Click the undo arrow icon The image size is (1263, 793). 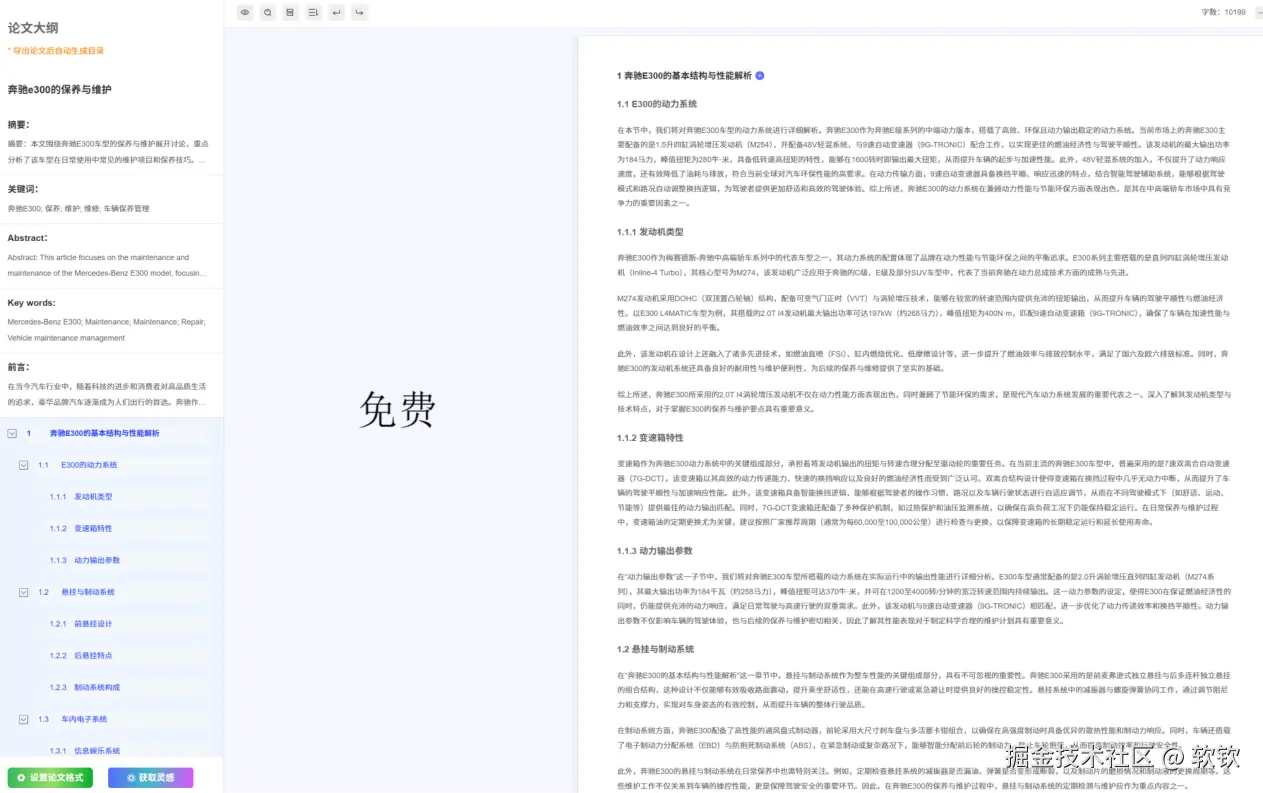coord(336,12)
